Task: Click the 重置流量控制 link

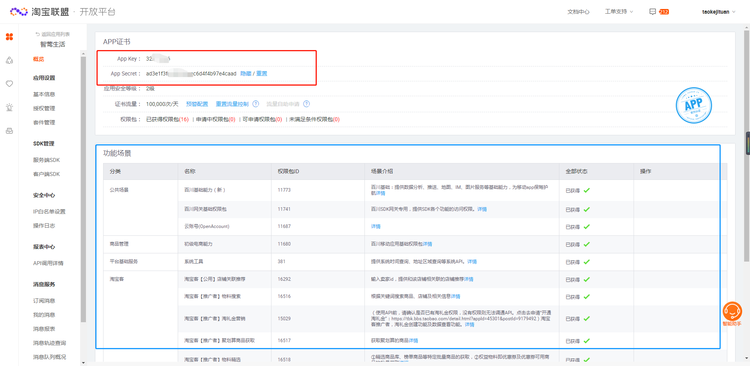Action: (232, 104)
